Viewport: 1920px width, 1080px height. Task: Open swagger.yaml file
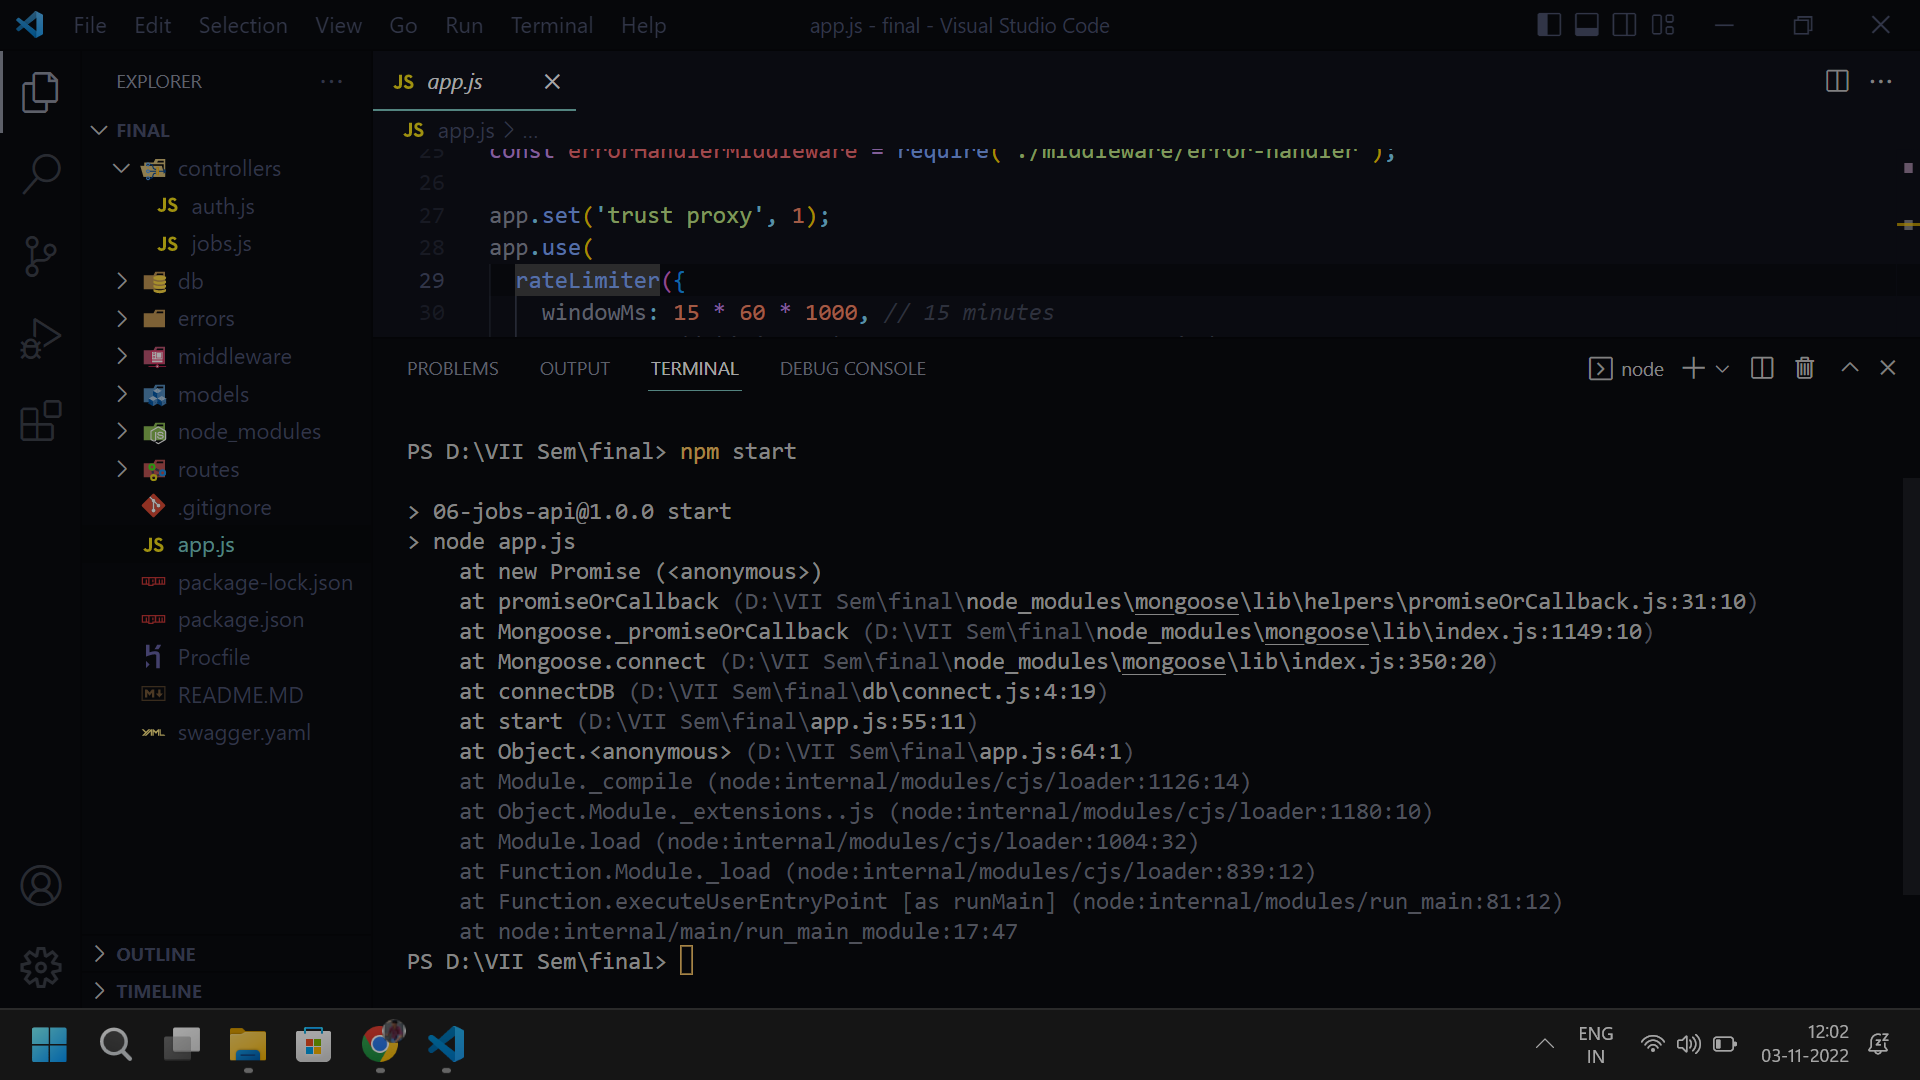coord(227,732)
